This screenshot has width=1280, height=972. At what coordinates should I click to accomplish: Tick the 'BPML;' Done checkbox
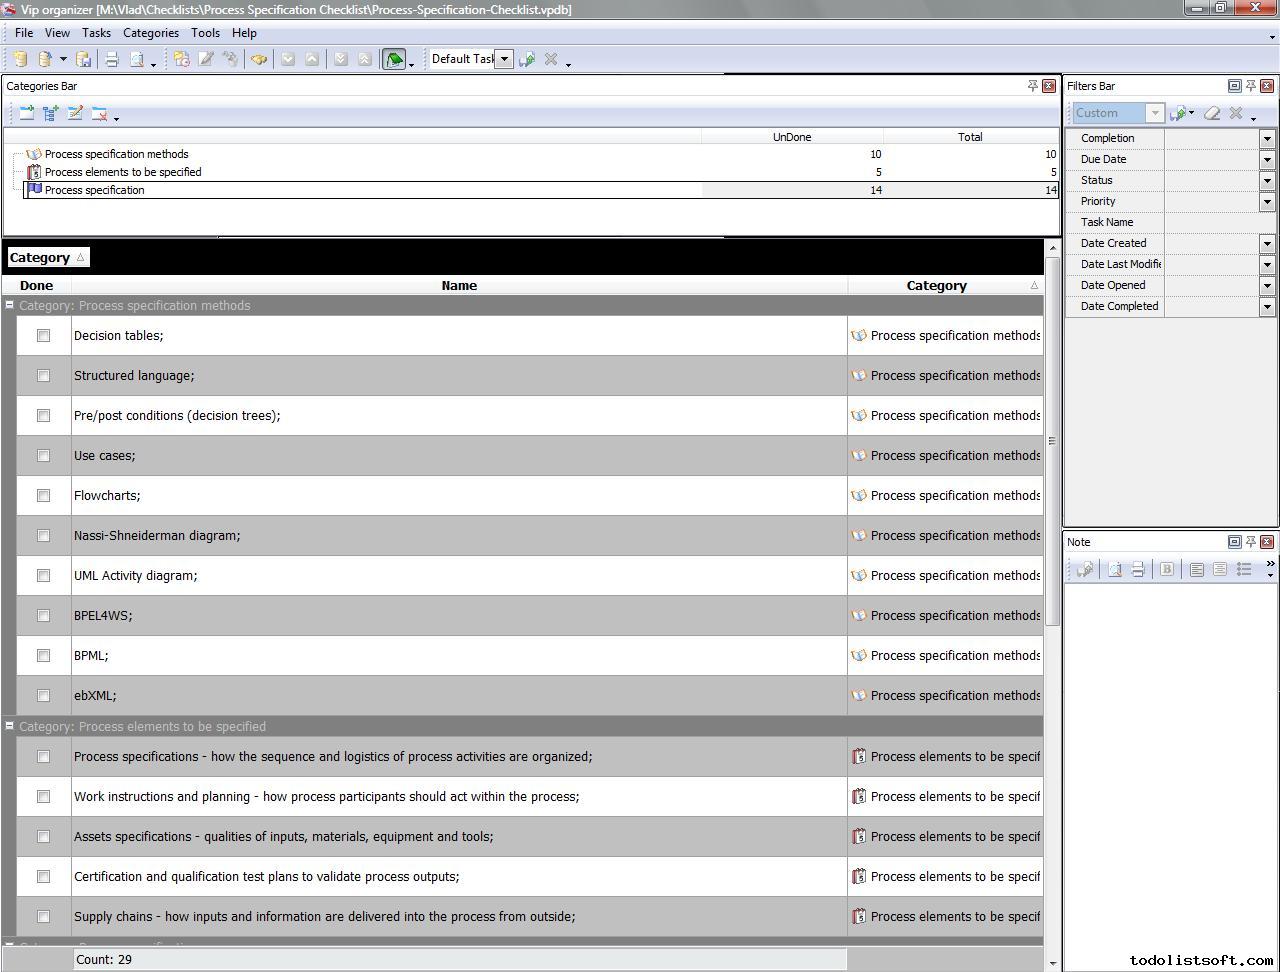tap(43, 656)
